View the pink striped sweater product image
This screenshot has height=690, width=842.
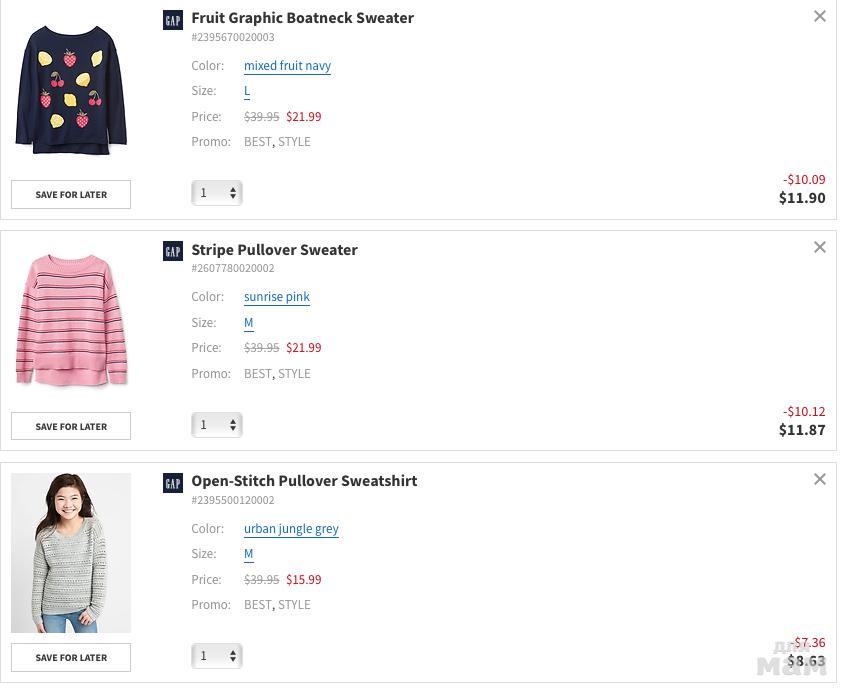[71, 320]
